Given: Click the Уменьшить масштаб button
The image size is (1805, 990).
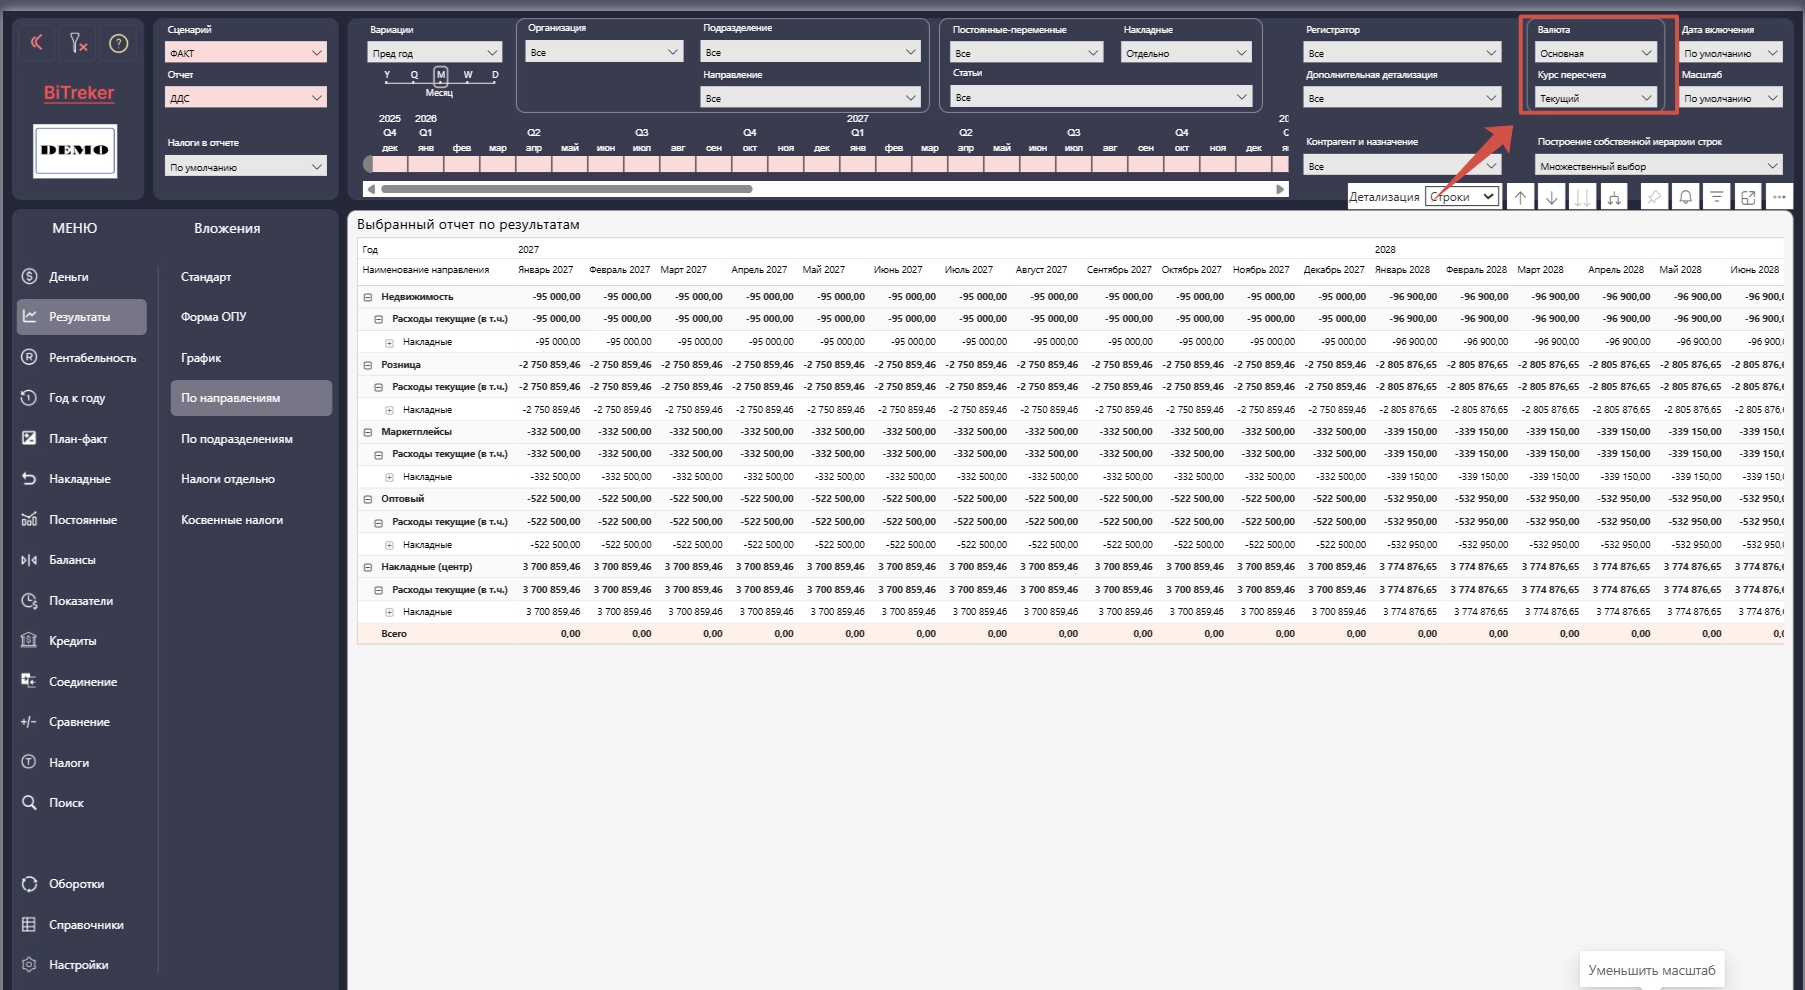Looking at the screenshot, I should click(1651, 970).
